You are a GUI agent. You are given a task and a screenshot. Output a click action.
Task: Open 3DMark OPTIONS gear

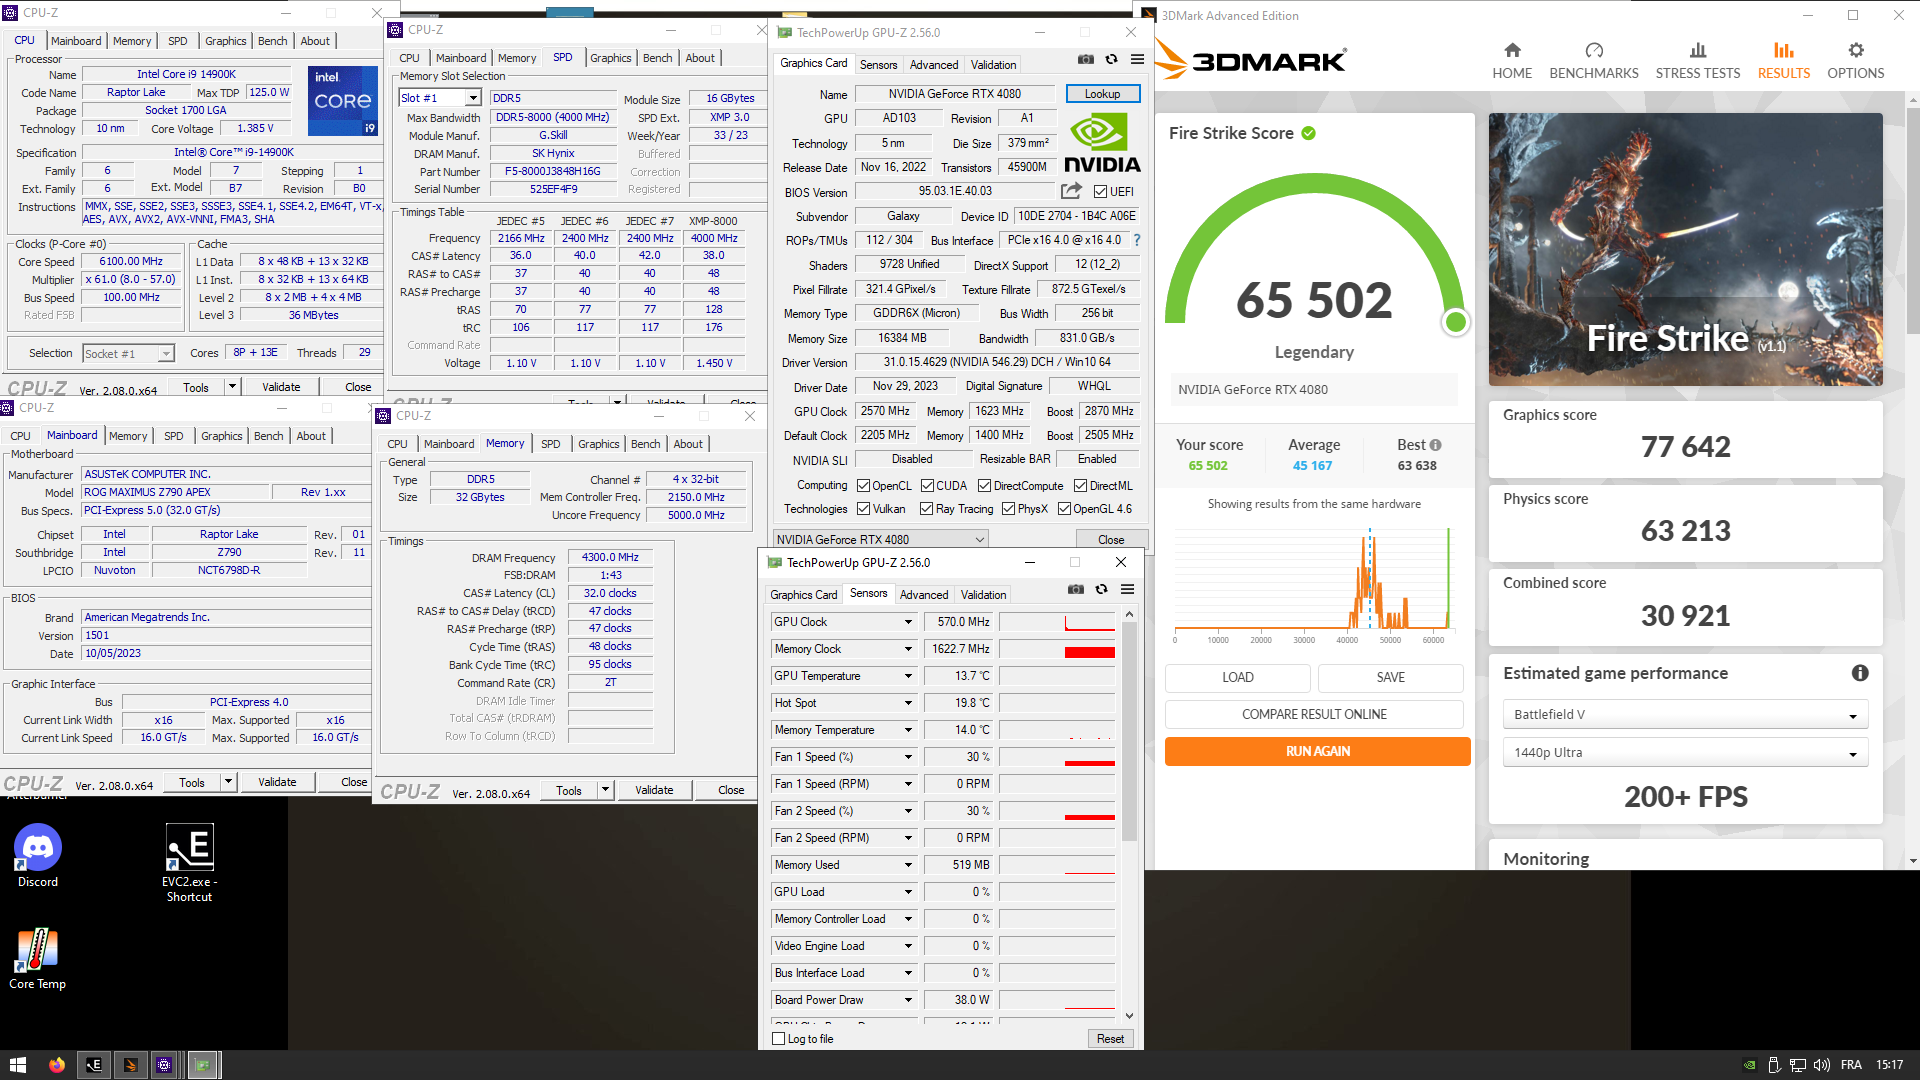click(1856, 61)
